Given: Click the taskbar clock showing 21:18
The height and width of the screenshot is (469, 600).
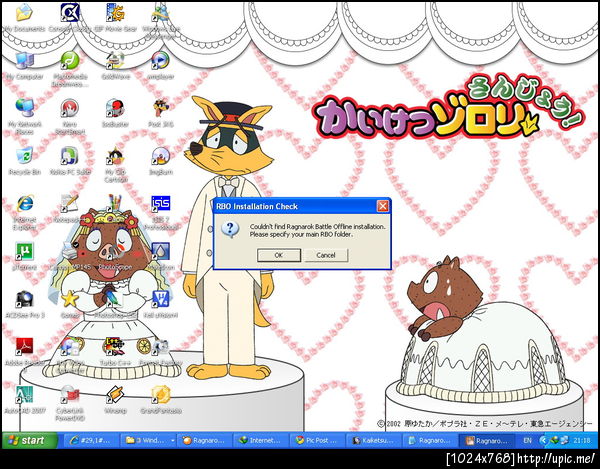Looking at the screenshot, I should pos(582,441).
